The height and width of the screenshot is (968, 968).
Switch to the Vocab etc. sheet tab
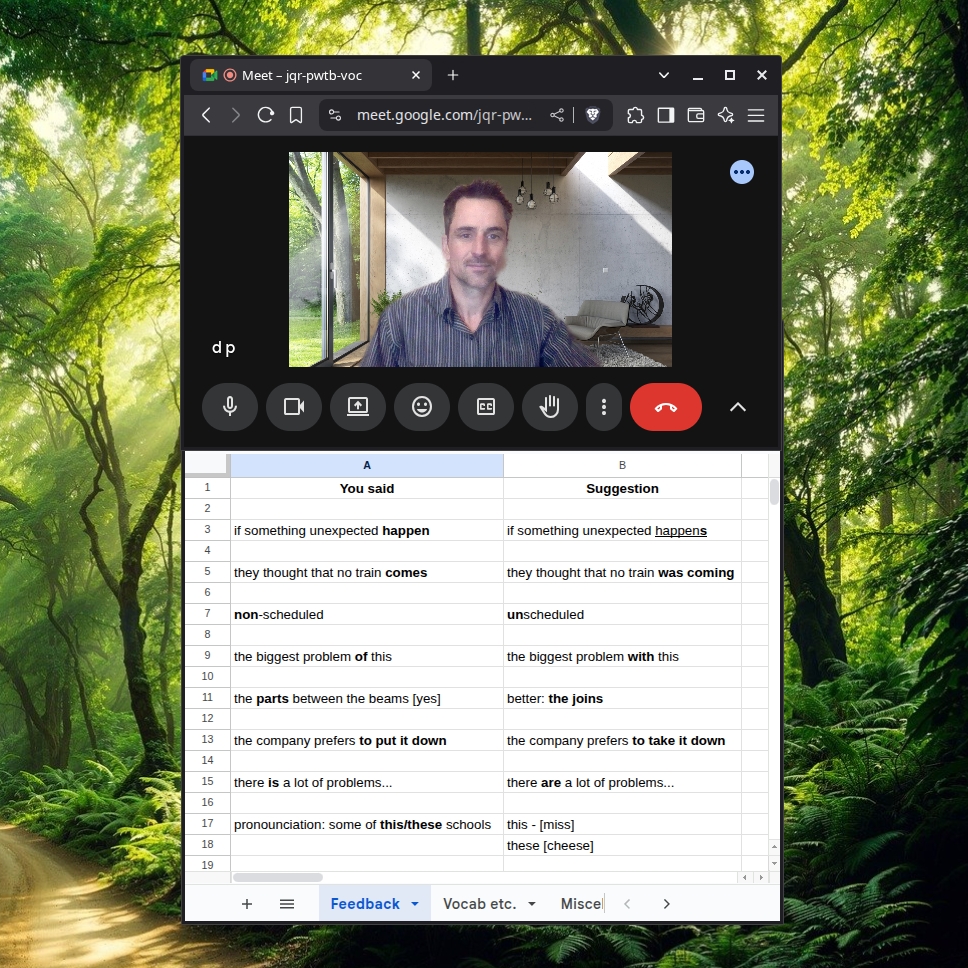click(479, 904)
